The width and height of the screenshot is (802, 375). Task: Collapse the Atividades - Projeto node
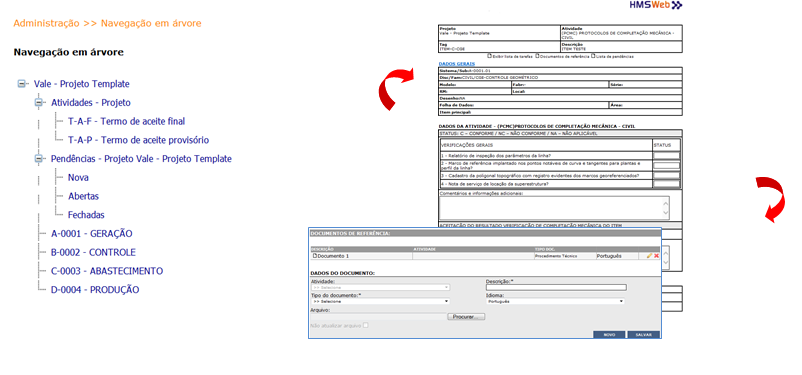38,103
